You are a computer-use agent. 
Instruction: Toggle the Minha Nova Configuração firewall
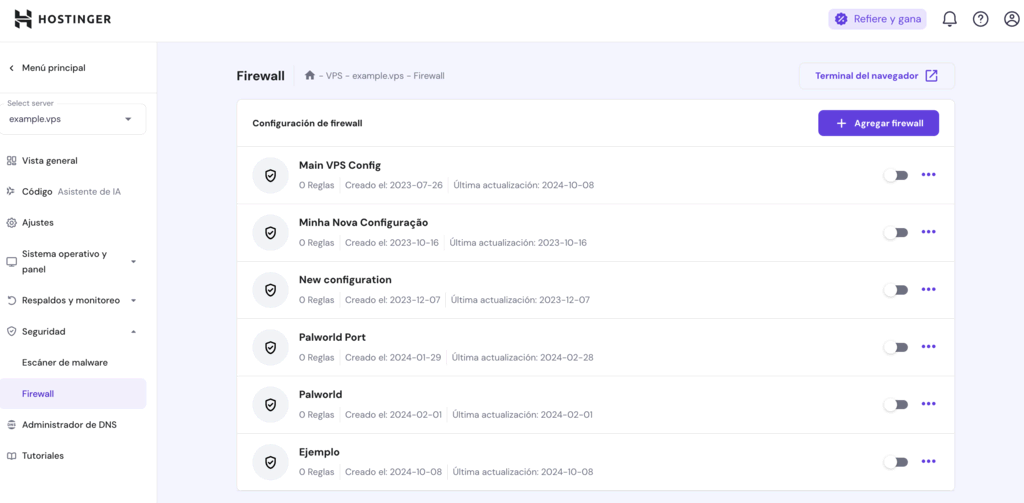click(x=895, y=232)
